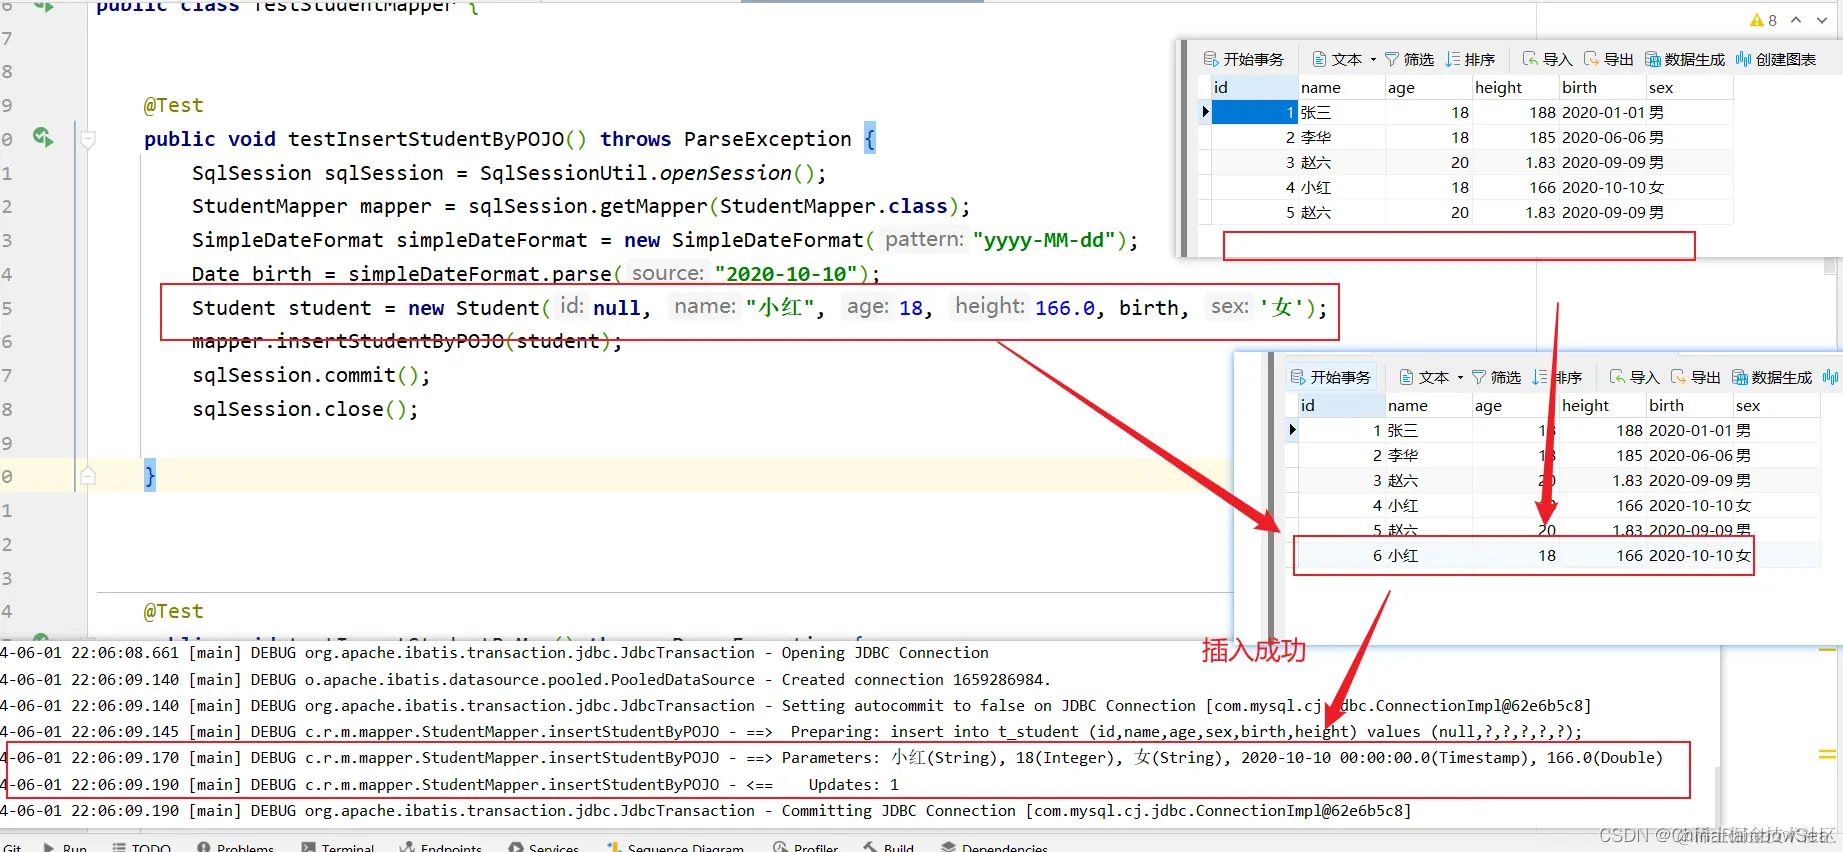Select the sex column header in six-row table

click(x=1776, y=405)
